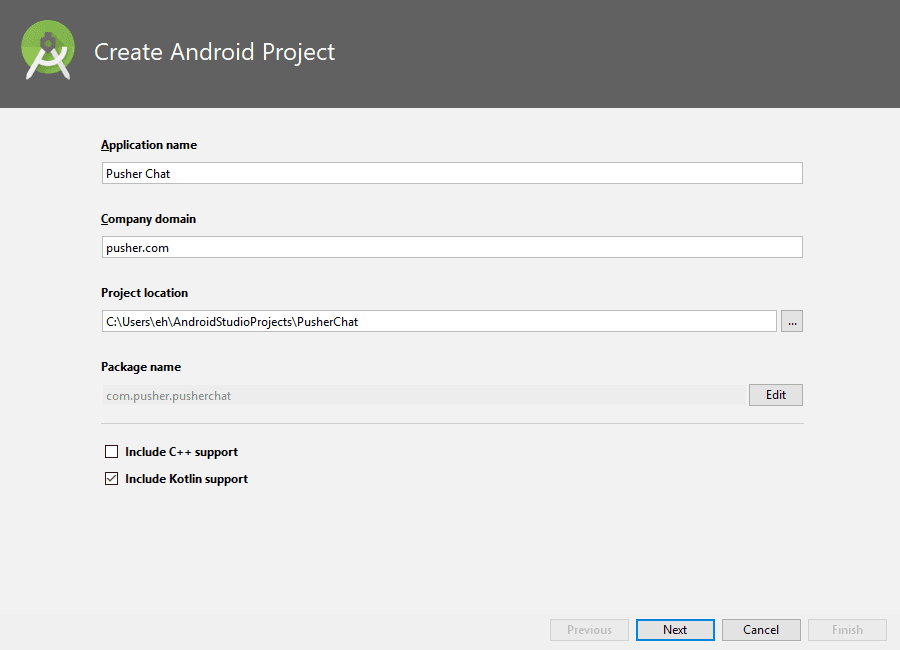The width and height of the screenshot is (900, 650).
Task: Click the Create Android Project title
Action: 214,51
